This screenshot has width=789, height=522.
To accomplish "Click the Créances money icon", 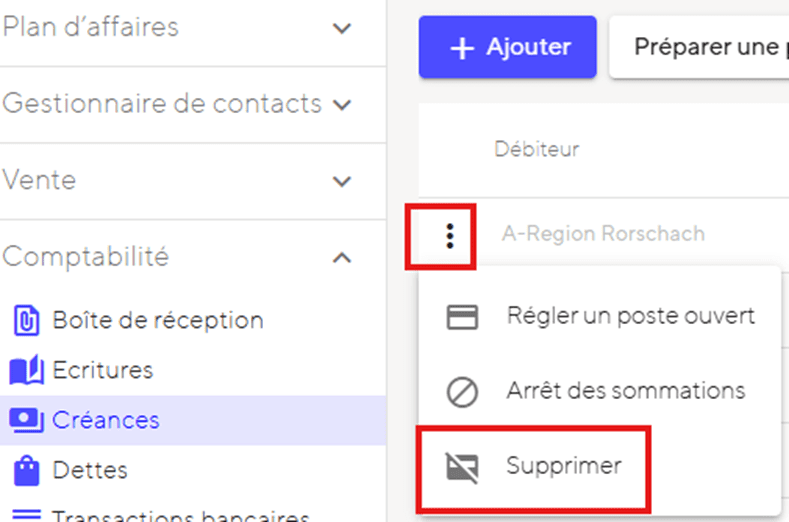I will pos(26,420).
